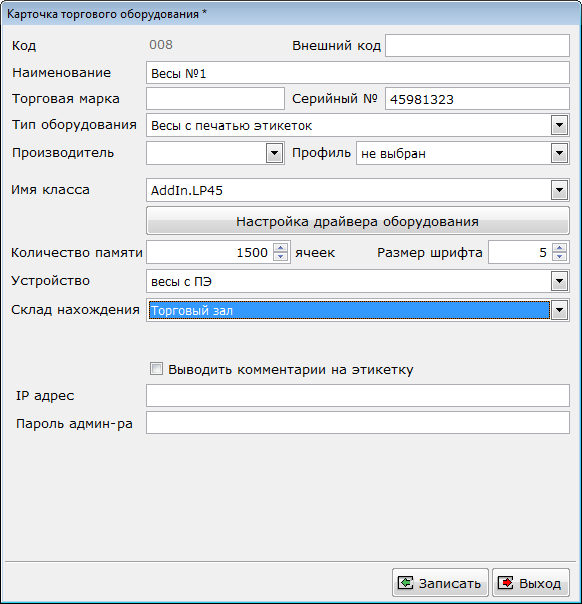582x604 pixels.
Task: Decrease font size with down spinner arrow
Action: (559, 257)
